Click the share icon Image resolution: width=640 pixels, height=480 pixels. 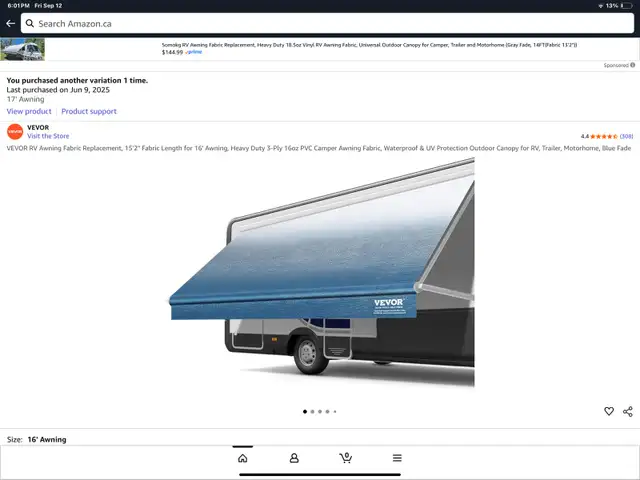coord(628,411)
